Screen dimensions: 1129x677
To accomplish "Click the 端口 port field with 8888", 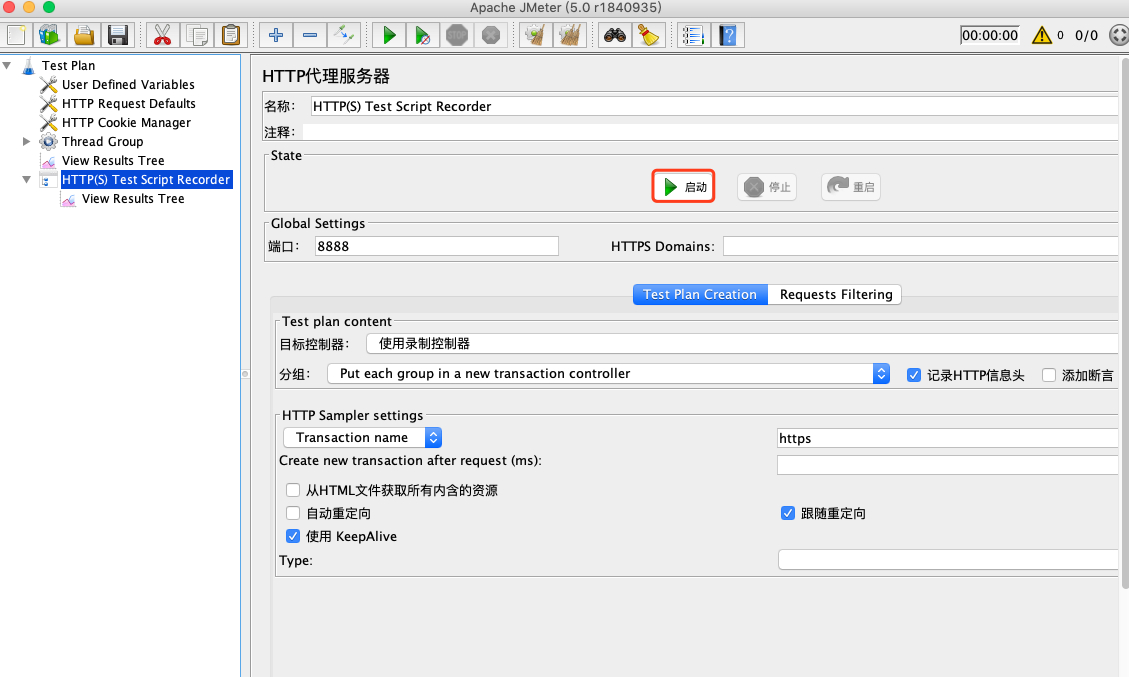I will click(x=436, y=246).
